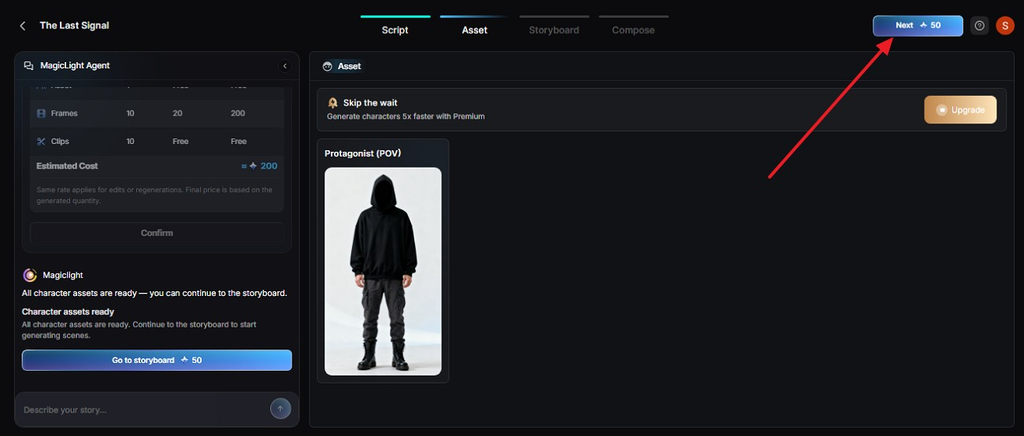Click the Frames row label

point(64,114)
